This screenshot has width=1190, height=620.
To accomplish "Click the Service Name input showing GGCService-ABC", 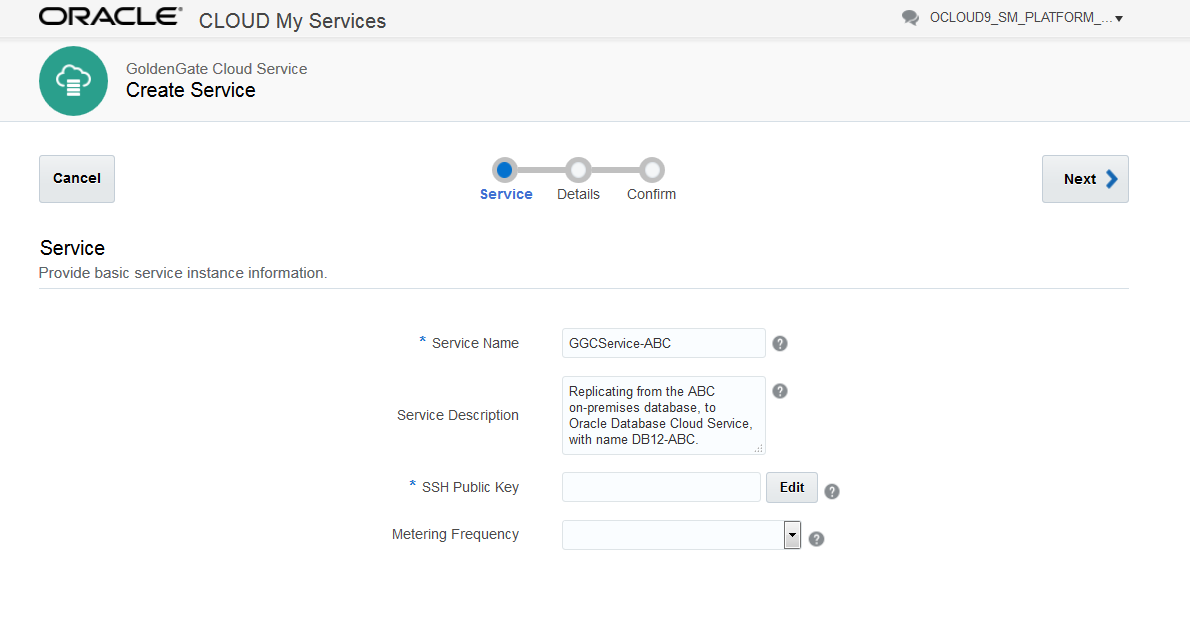I will [662, 342].
